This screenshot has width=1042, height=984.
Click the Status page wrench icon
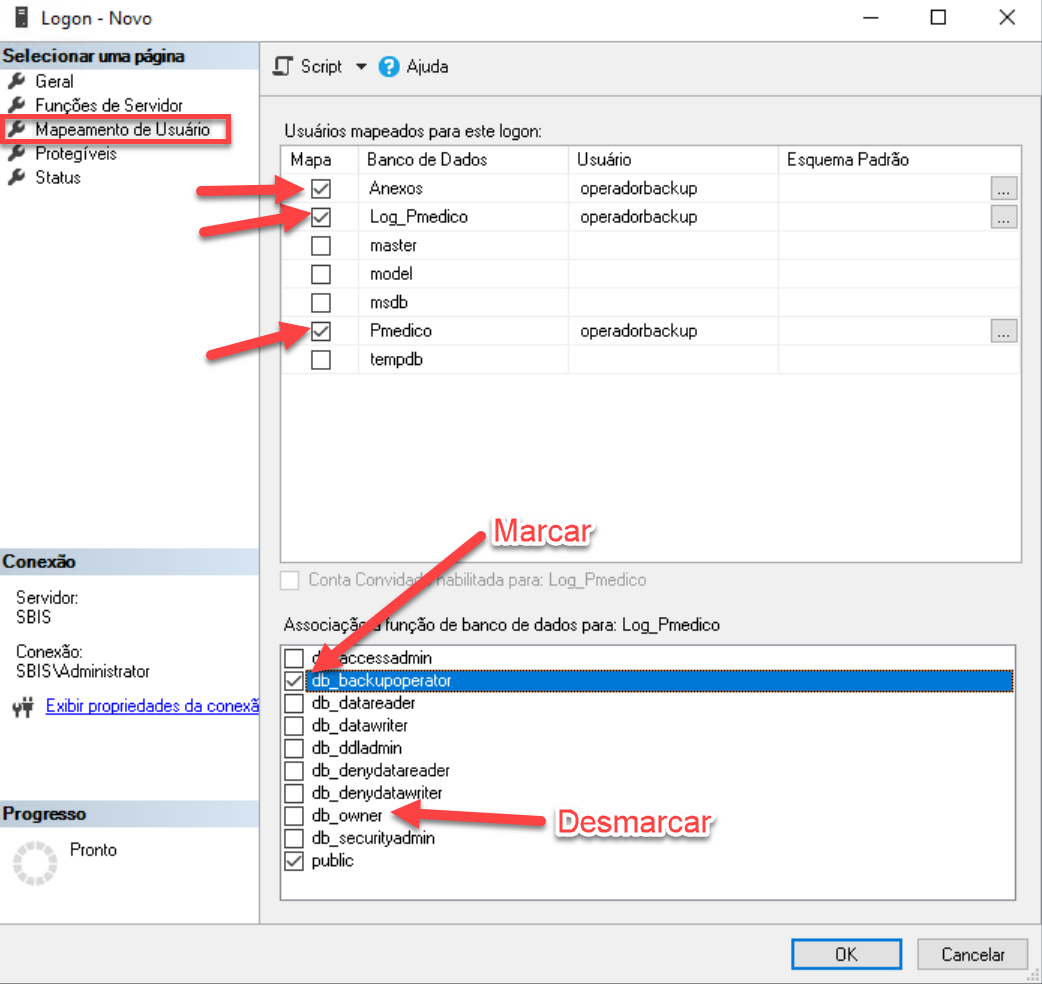pos(16,178)
